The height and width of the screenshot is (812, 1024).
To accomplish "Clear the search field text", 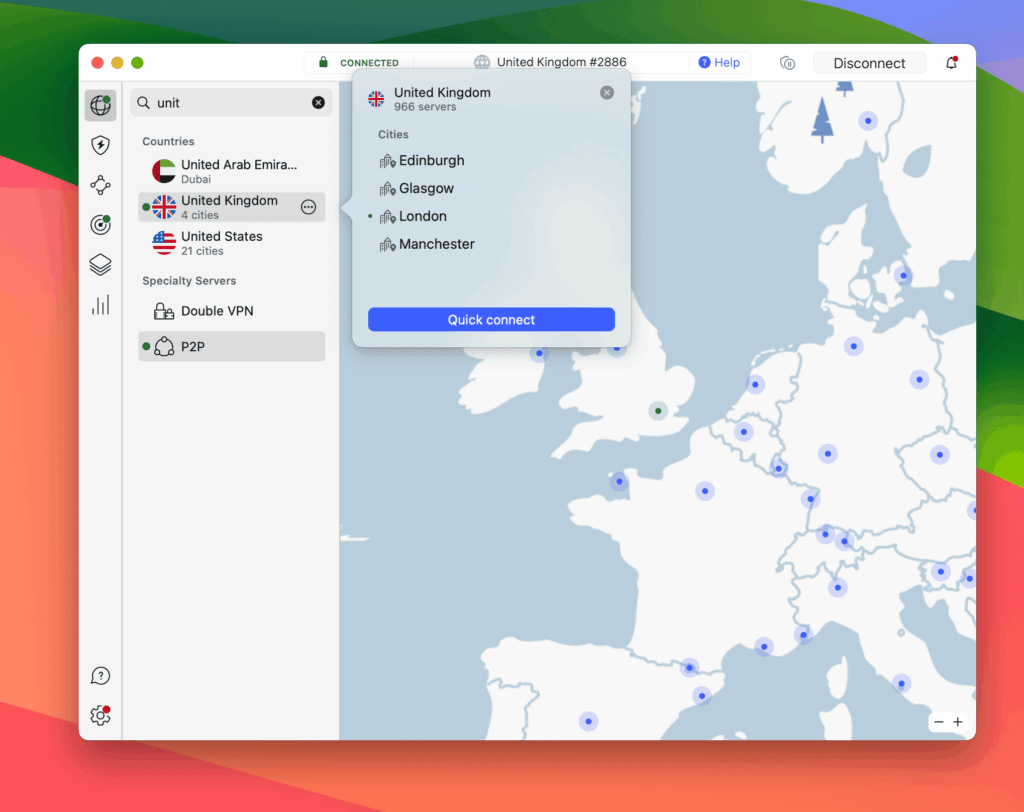I will [x=318, y=103].
